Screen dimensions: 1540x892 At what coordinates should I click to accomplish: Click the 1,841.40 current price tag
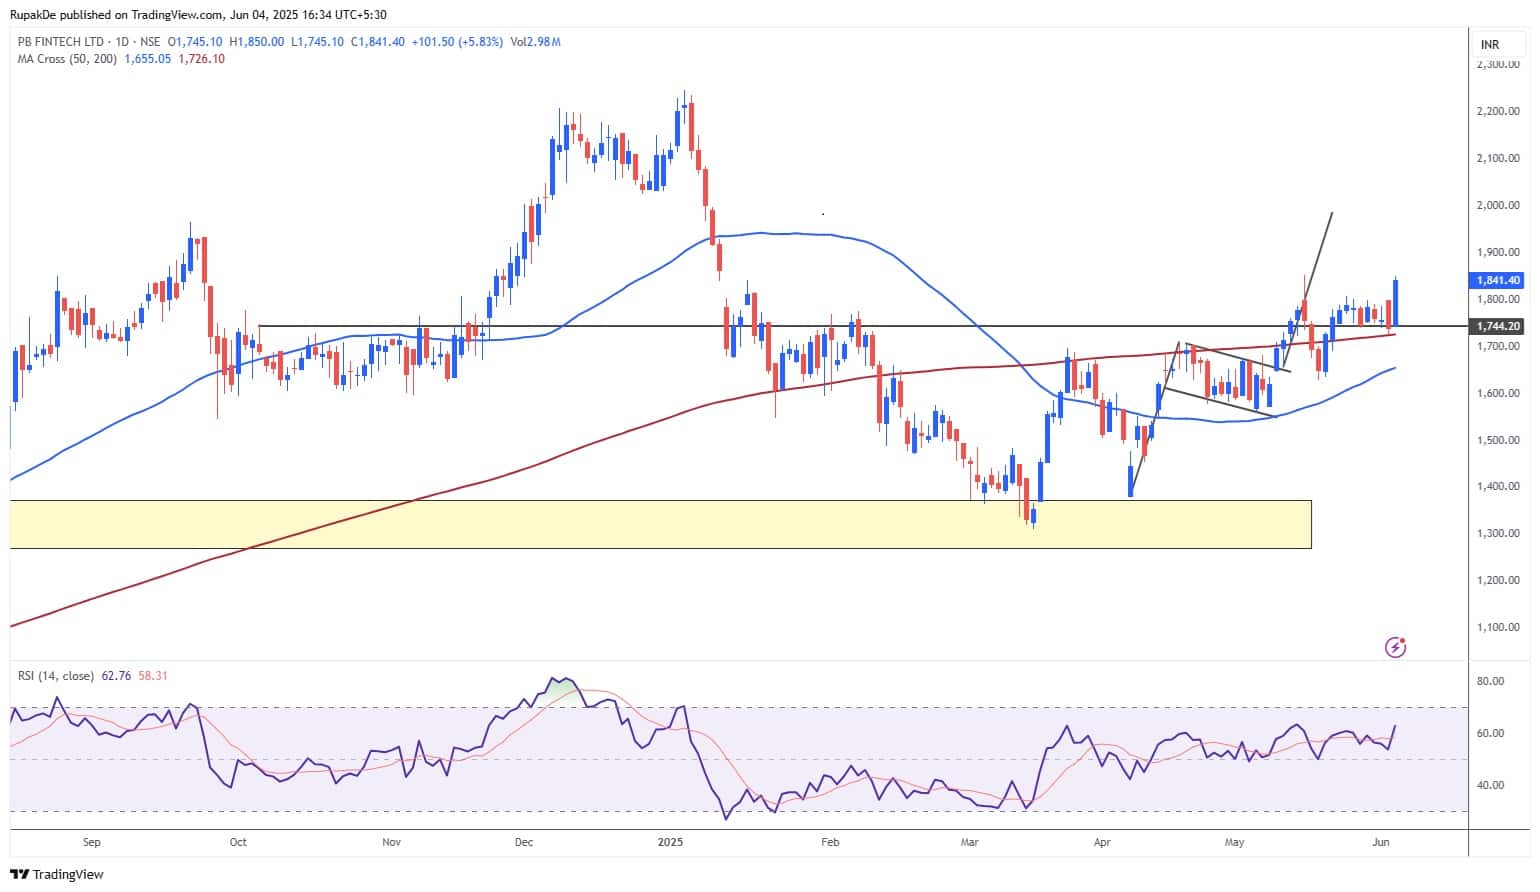click(x=1497, y=281)
